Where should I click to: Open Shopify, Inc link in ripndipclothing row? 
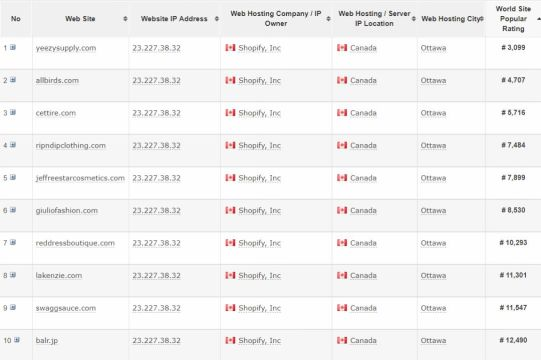(259, 146)
